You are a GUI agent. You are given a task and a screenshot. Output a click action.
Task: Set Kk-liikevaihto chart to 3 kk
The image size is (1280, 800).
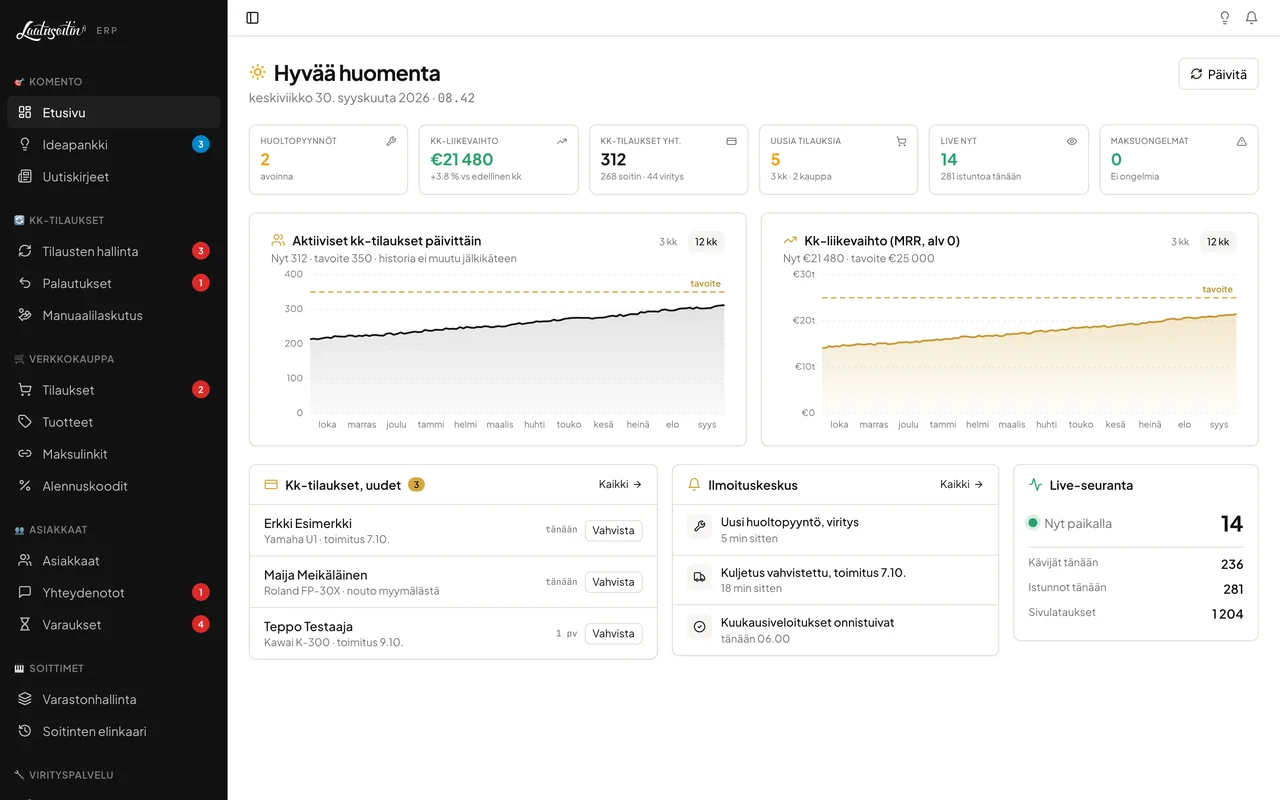click(1180, 242)
